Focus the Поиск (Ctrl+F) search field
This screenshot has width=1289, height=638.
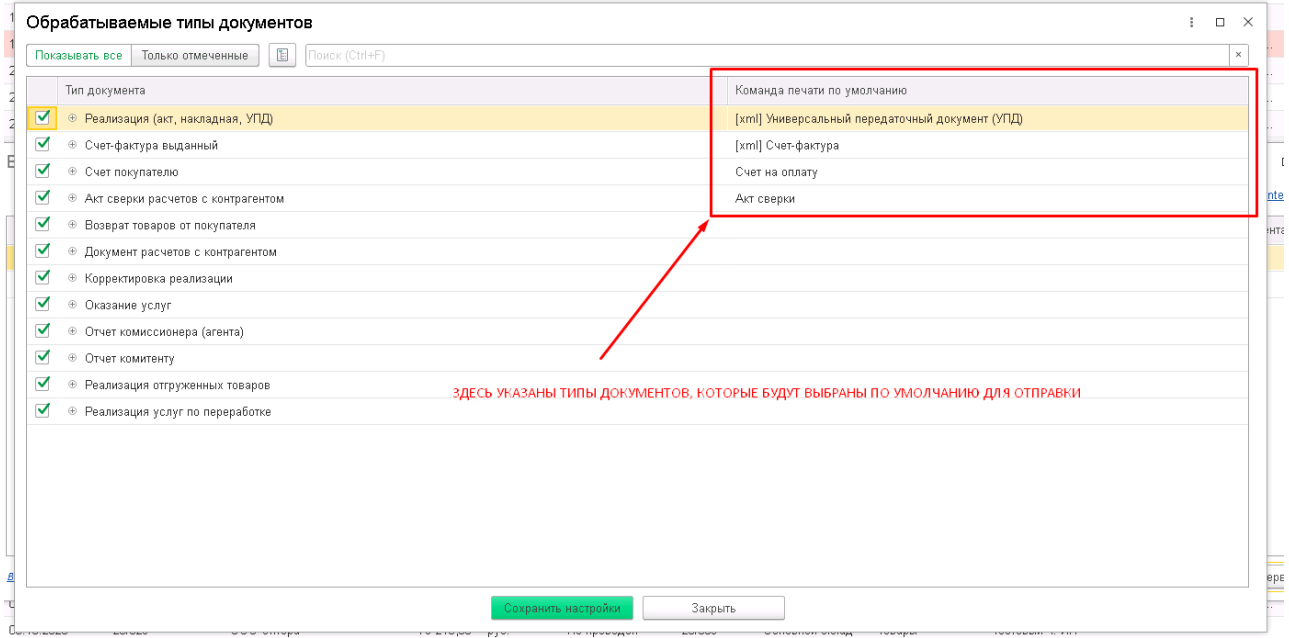pos(767,55)
